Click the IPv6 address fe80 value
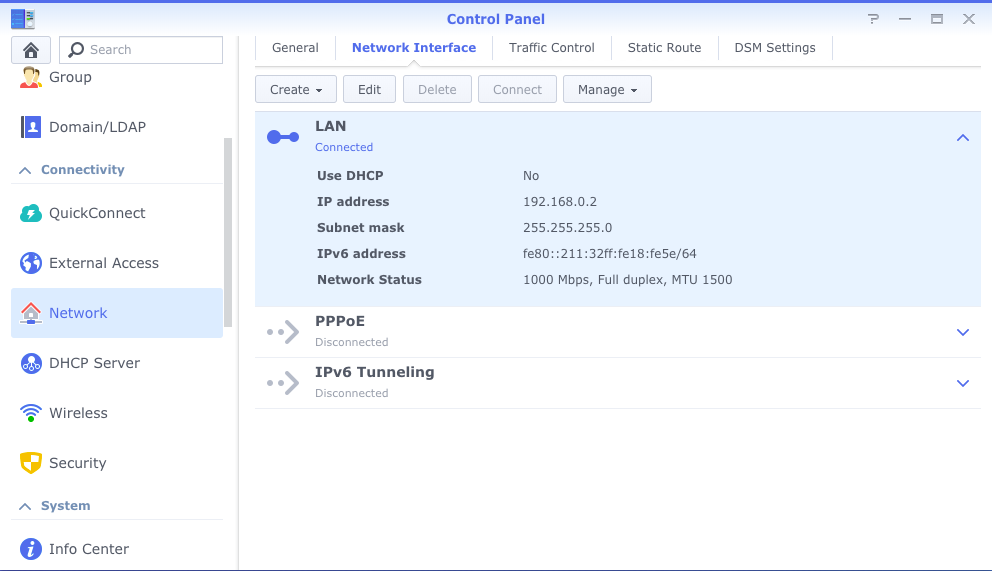This screenshot has height=571, width=992. pyautogui.click(x=609, y=254)
